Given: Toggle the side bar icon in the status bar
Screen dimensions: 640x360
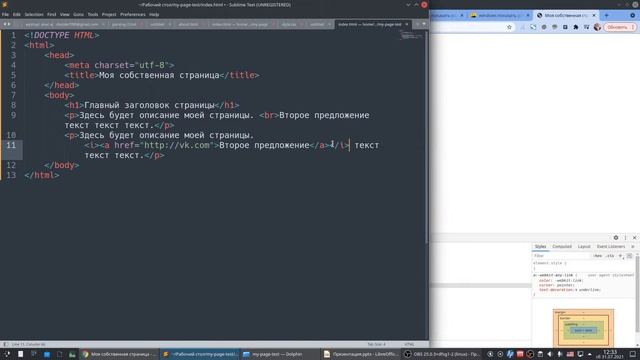Looking at the screenshot, I should (5, 344).
